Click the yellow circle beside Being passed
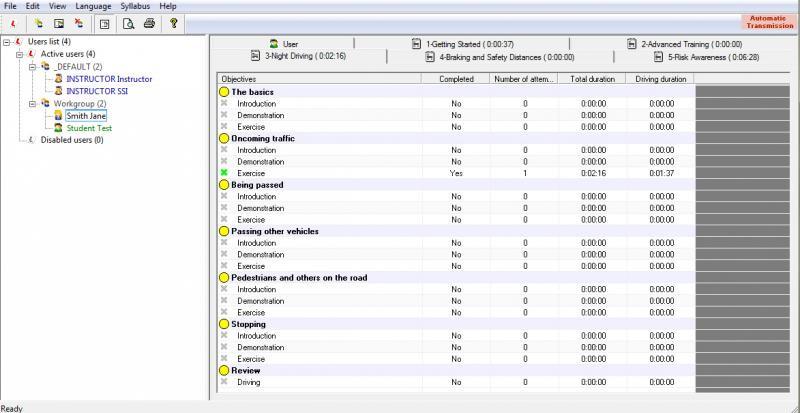The width and height of the screenshot is (800, 413). pos(223,185)
